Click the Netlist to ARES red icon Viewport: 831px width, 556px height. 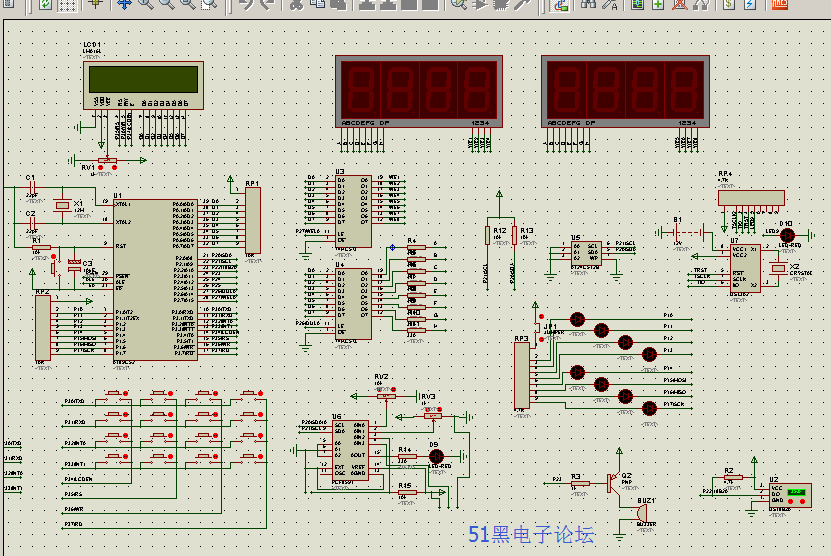click(780, 4)
